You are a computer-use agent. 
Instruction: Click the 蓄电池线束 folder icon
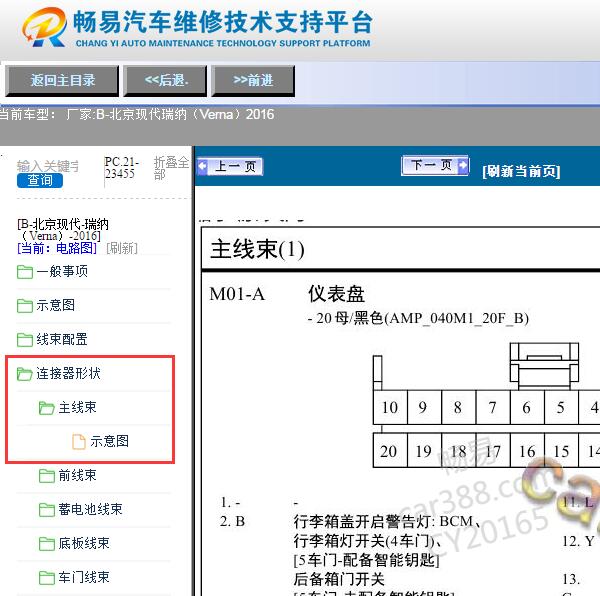47,510
